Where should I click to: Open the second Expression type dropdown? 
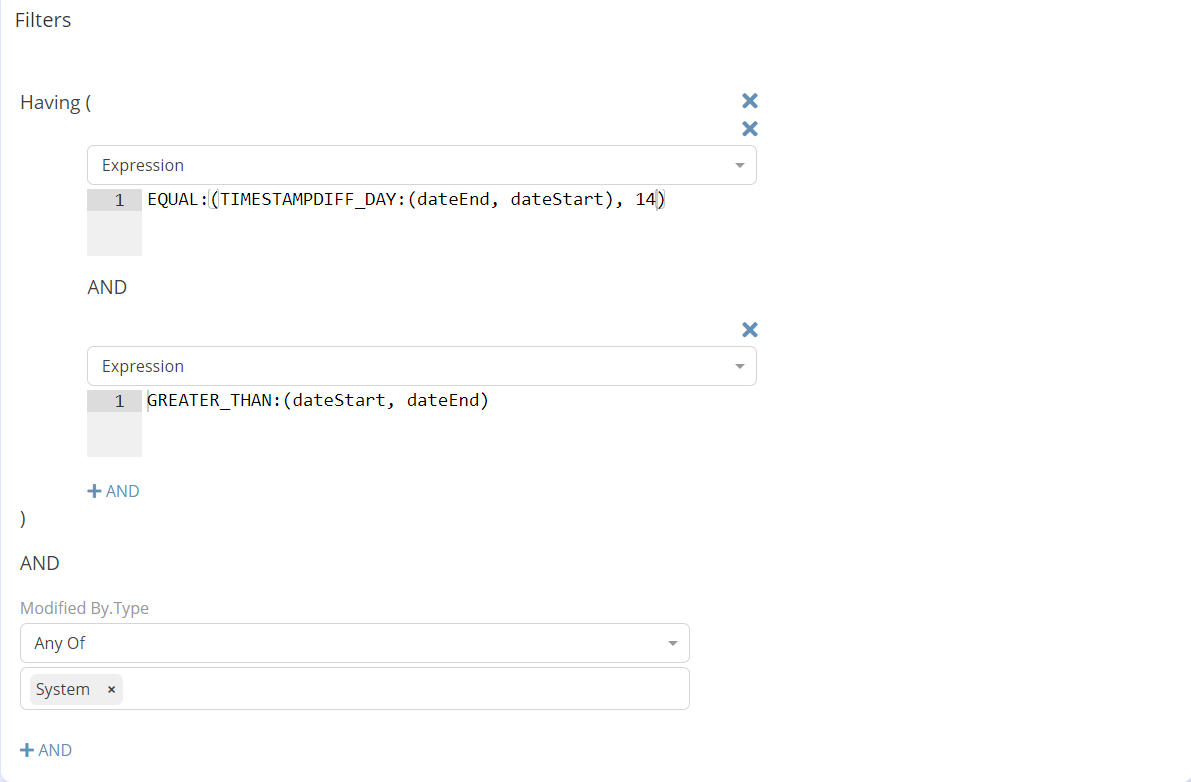click(x=421, y=366)
